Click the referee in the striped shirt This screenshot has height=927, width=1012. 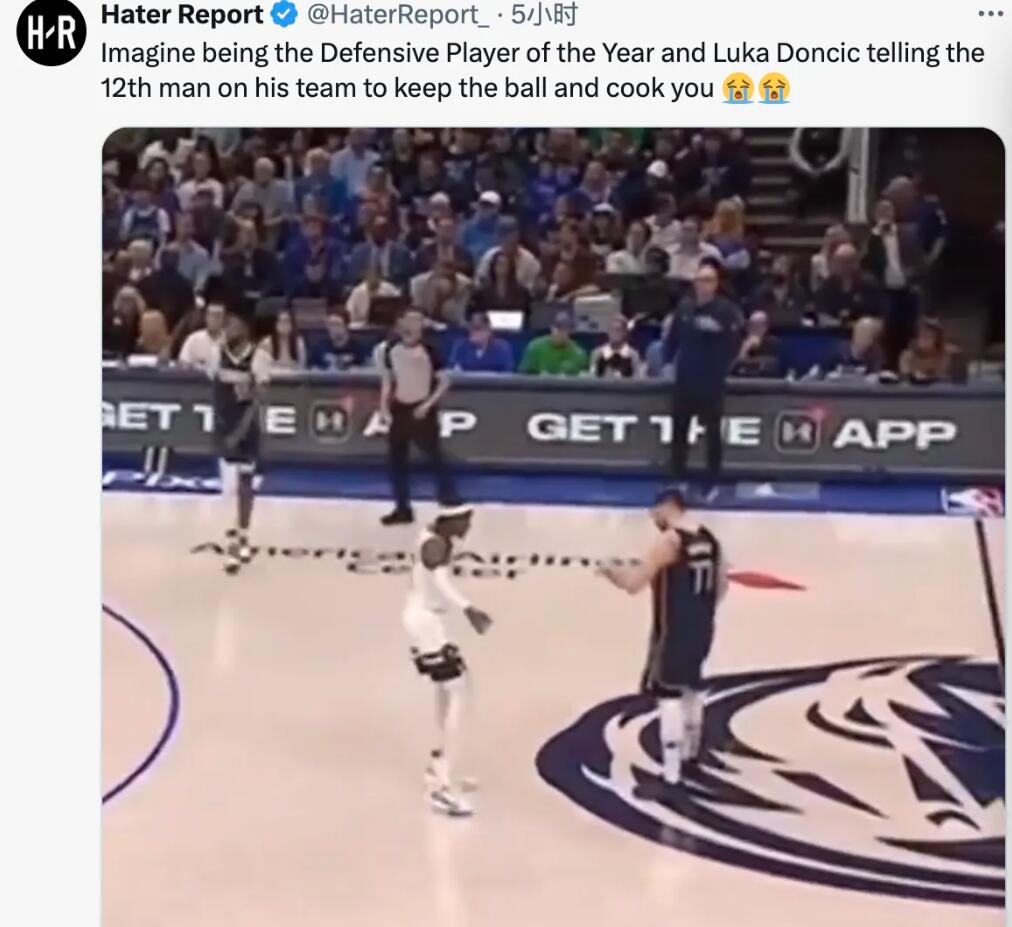coord(411,415)
